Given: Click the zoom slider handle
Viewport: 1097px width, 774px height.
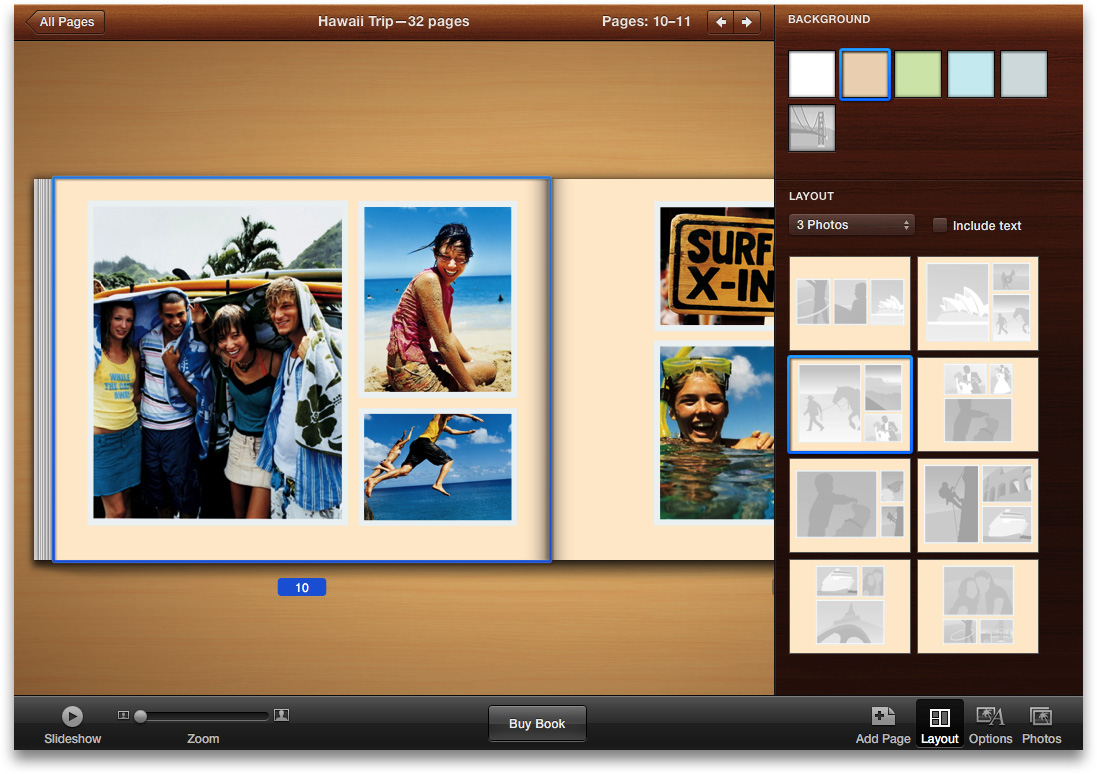Looking at the screenshot, I should [141, 716].
